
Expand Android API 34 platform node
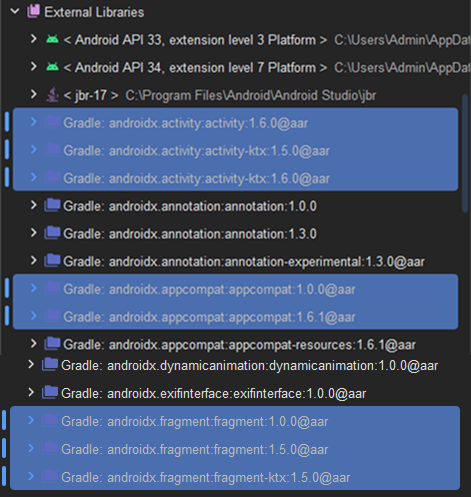(x=33, y=67)
